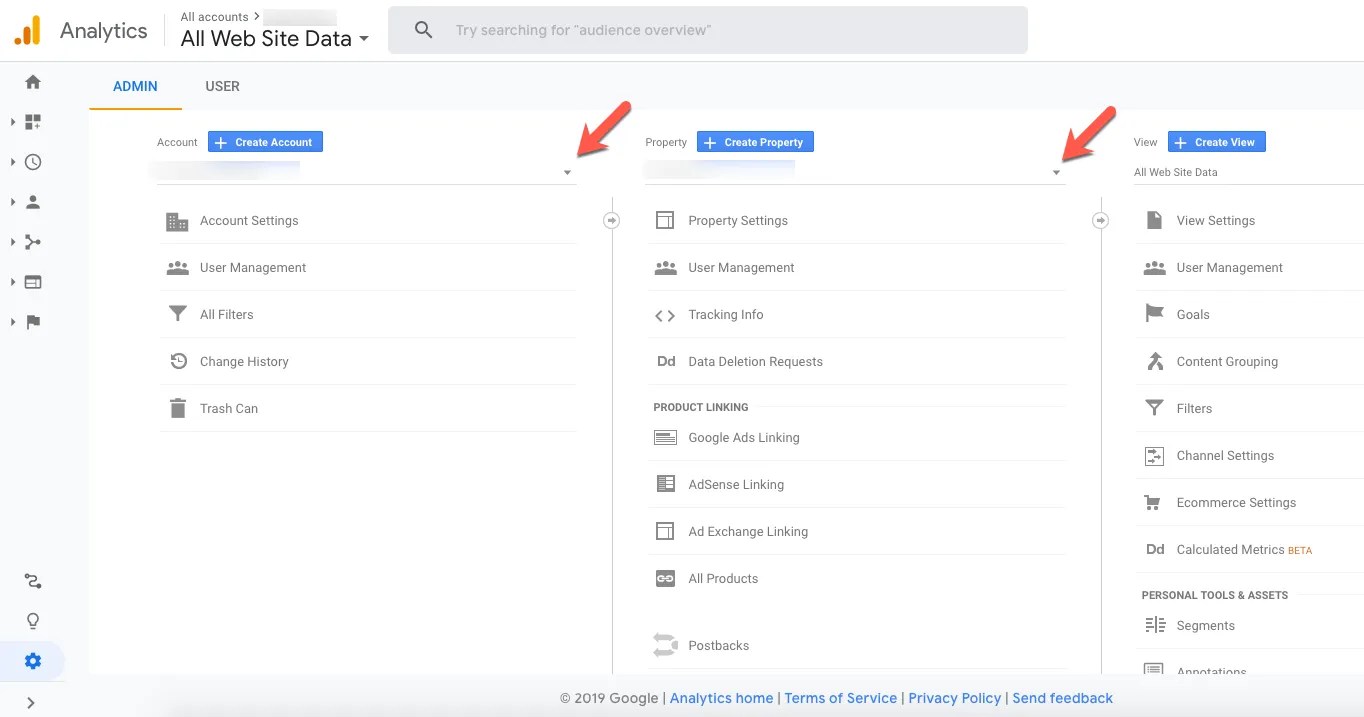Open Audience reports via person icon
The width and height of the screenshot is (1364, 717).
(x=32, y=201)
